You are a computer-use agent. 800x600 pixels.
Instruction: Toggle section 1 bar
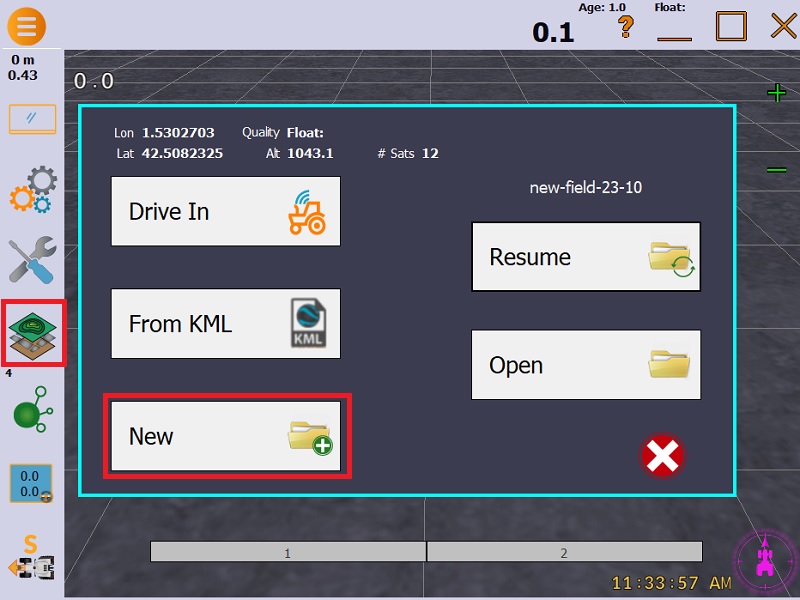click(288, 552)
